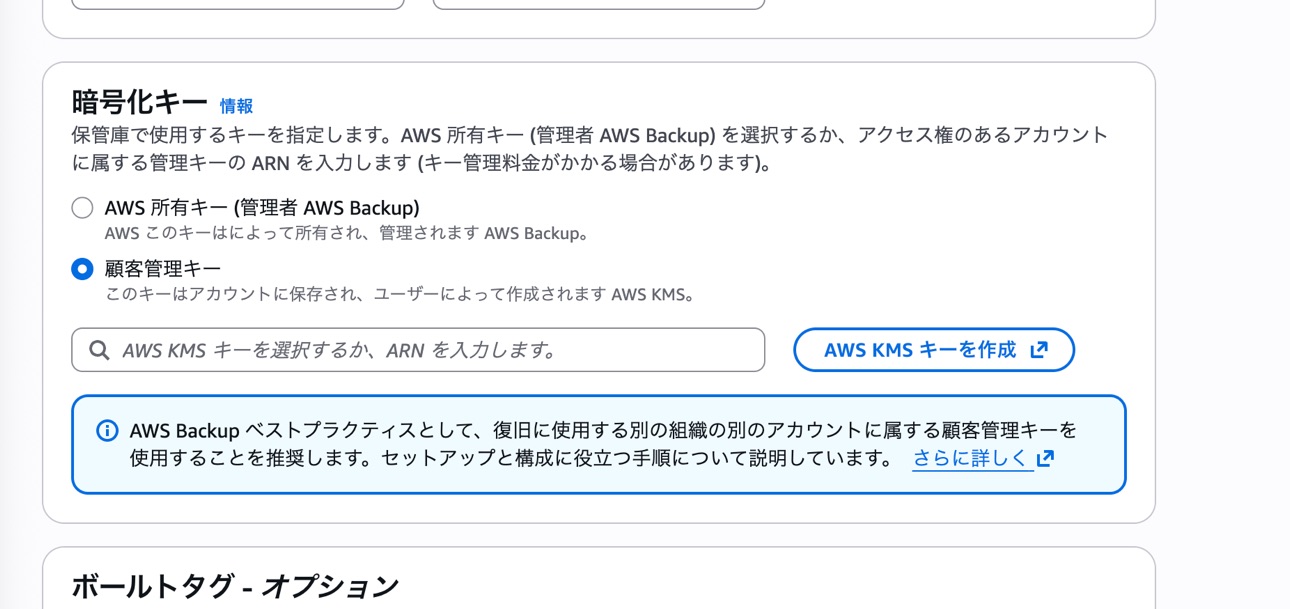
Task: Click the 保管庫で使用するキー description paragraph
Action: (x=590, y=148)
